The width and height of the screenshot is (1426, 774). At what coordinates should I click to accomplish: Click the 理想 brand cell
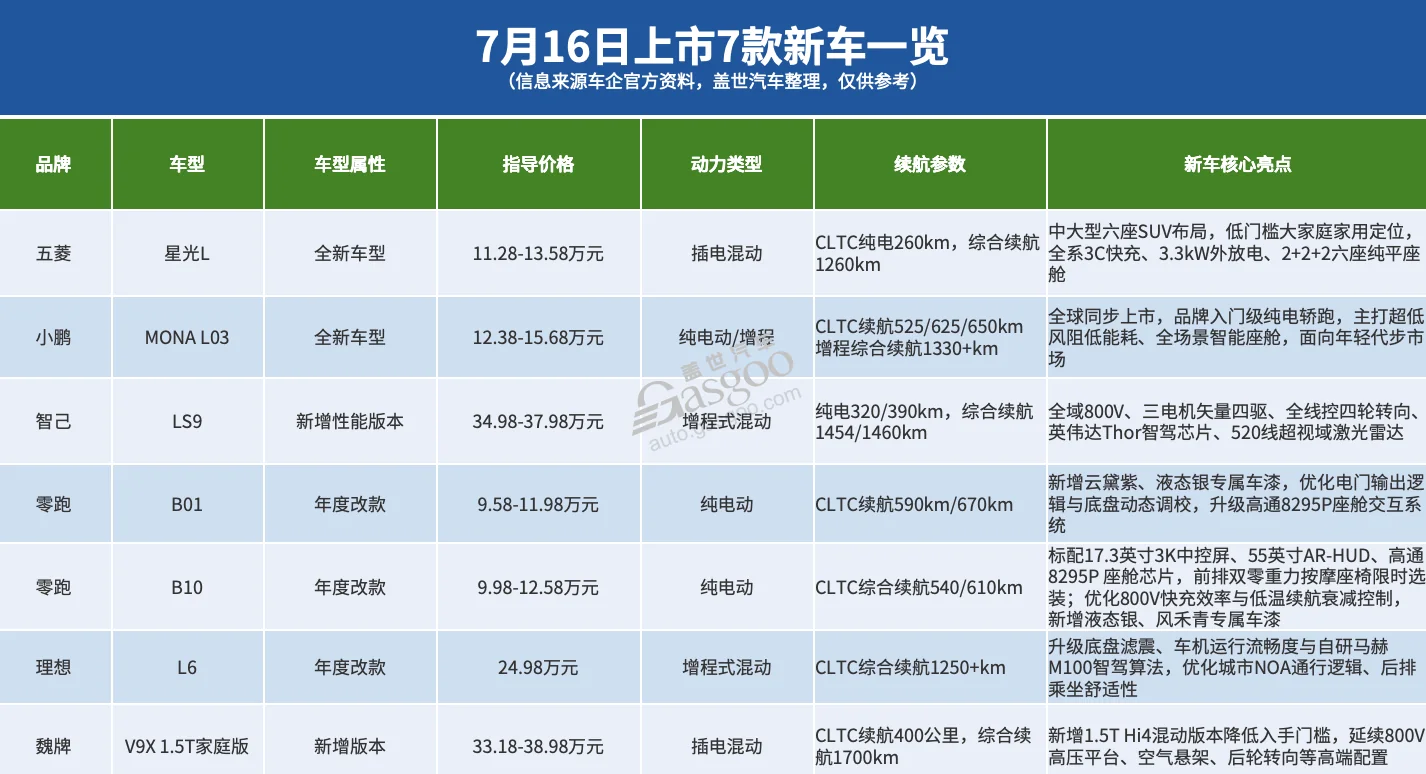point(54,667)
